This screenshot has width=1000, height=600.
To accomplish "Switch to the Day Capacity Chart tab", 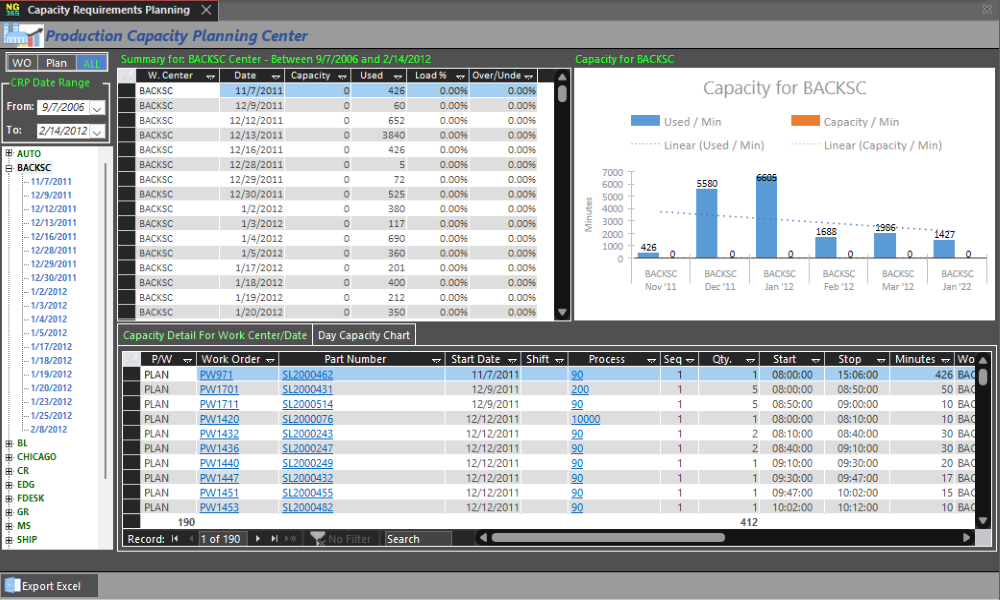I will [x=363, y=335].
